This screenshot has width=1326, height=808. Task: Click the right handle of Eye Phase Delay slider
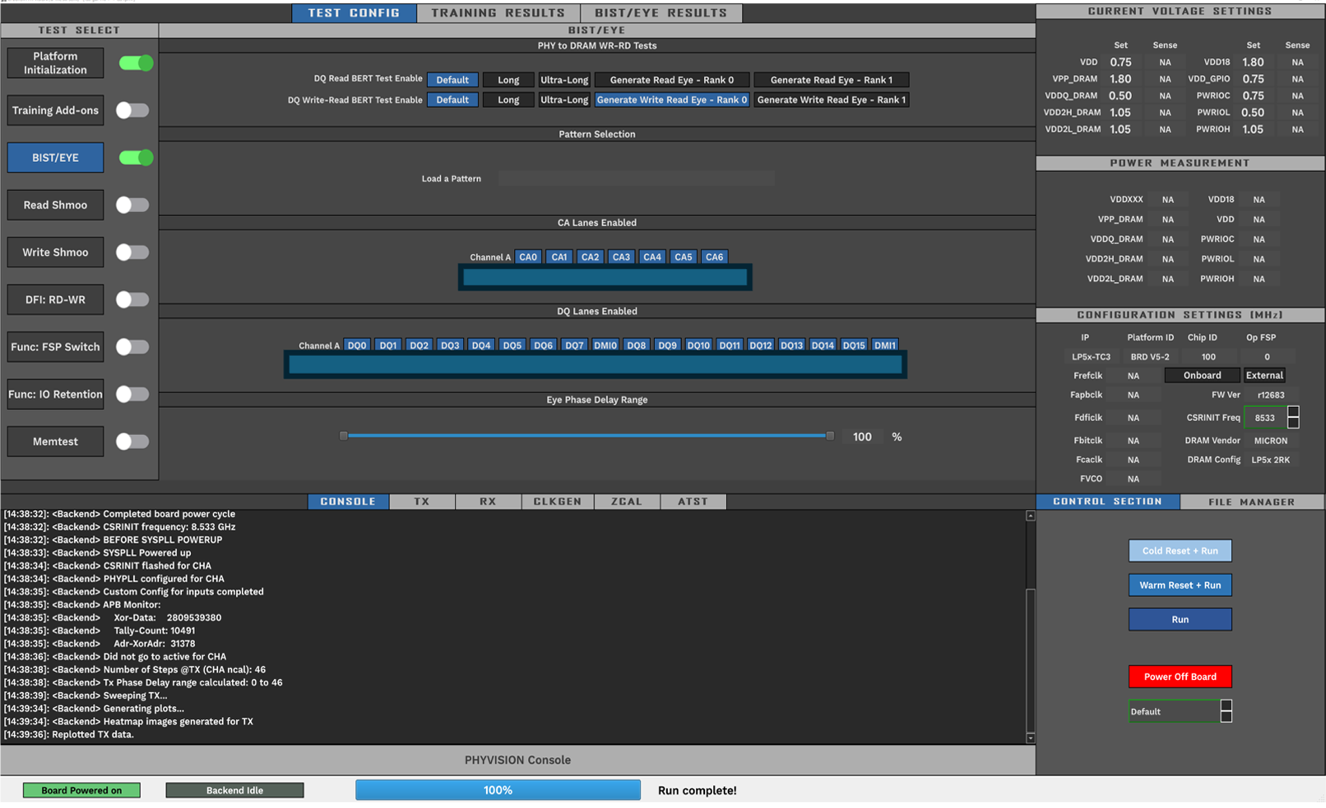point(830,436)
